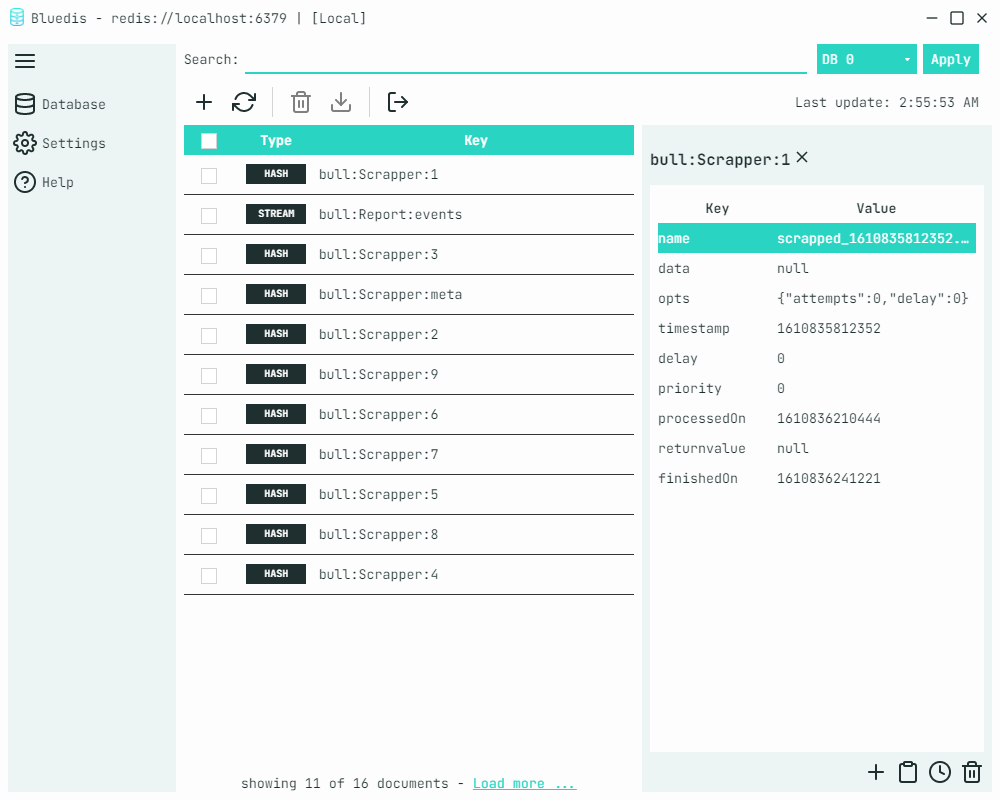This screenshot has width=1000, height=800.
Task: Toggle the select all checkbox in header
Action: pyautogui.click(x=209, y=141)
